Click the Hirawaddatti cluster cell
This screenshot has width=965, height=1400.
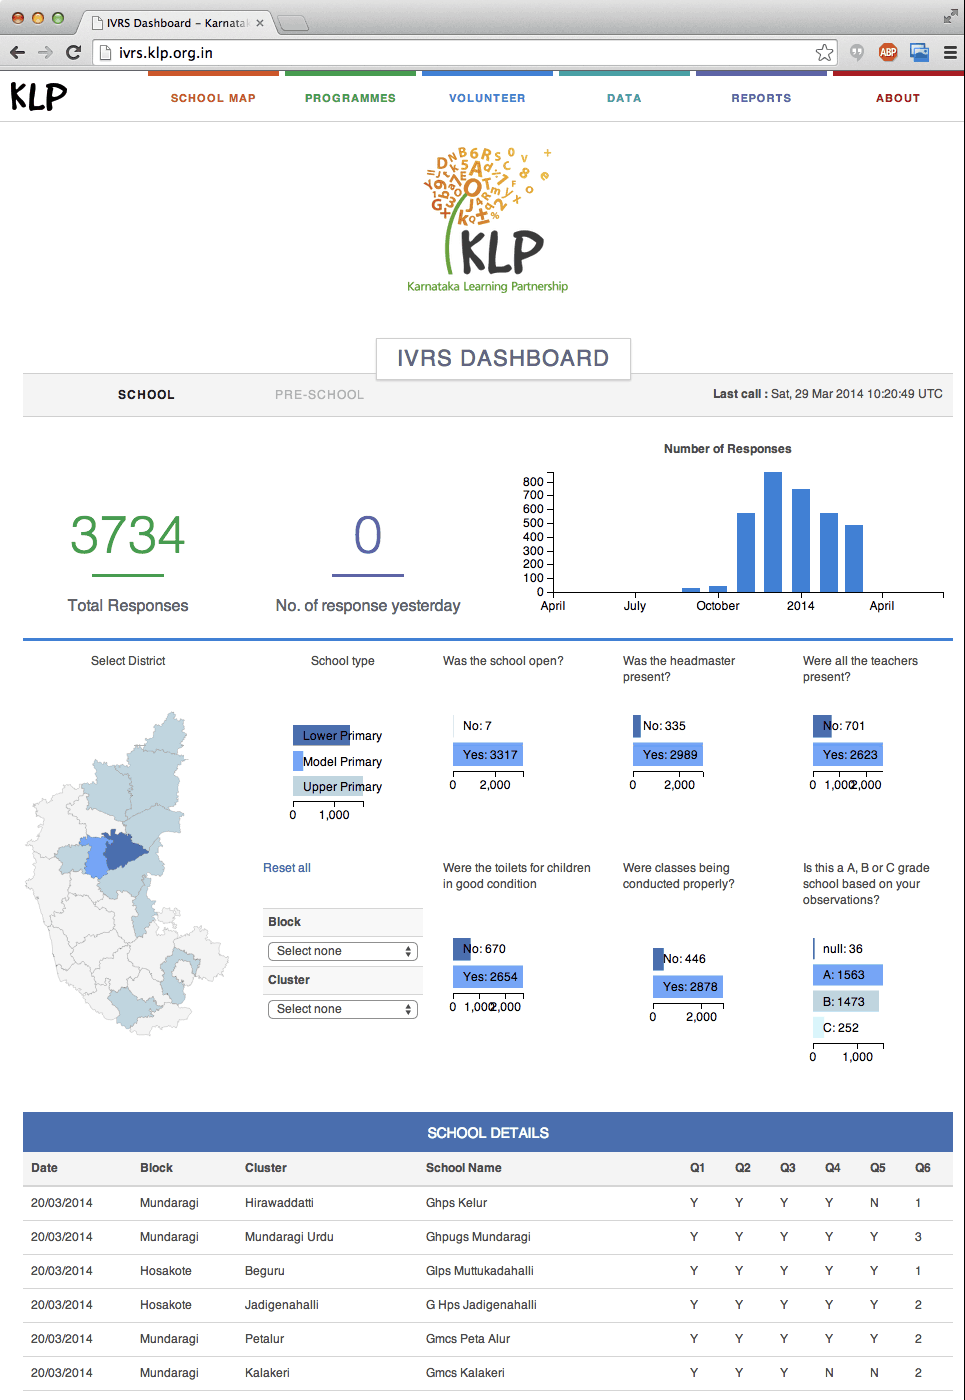[279, 1203]
